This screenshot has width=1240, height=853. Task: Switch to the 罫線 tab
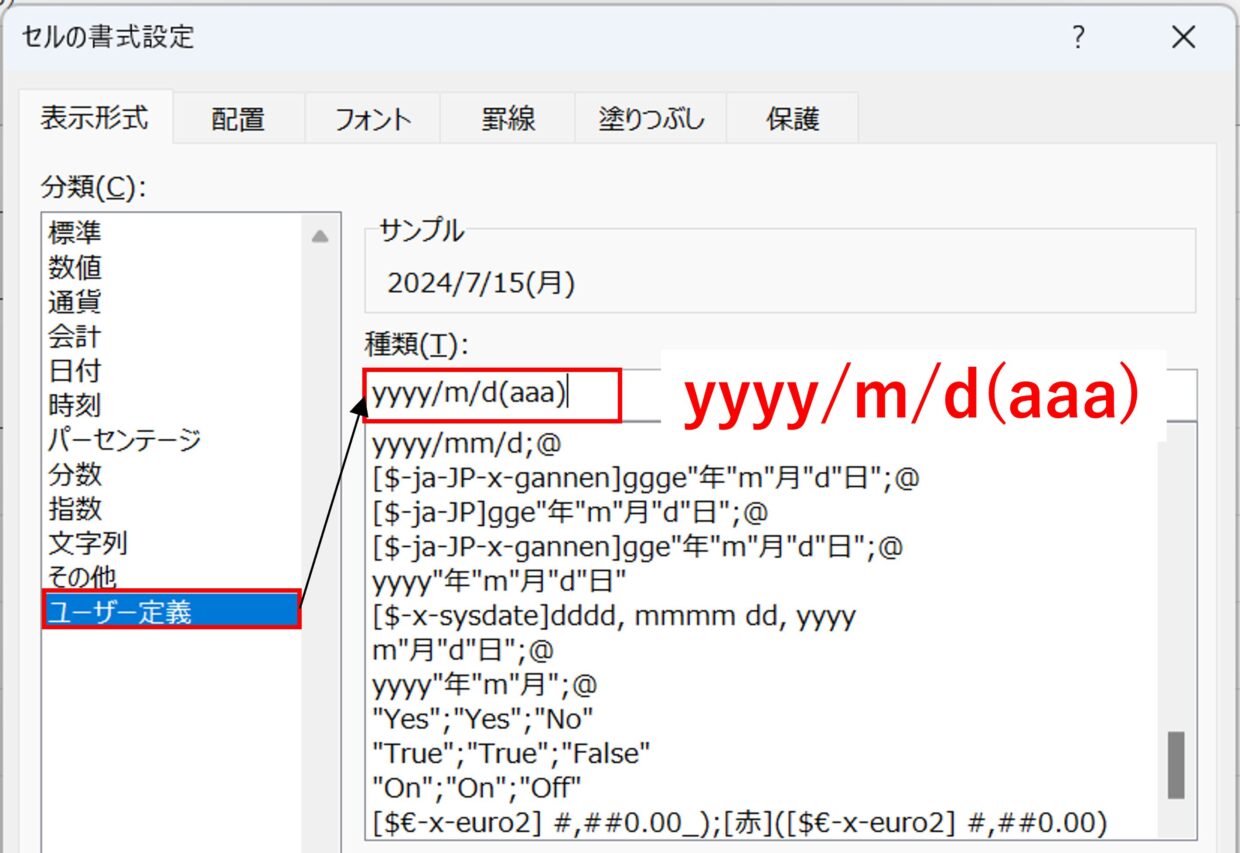(x=508, y=120)
